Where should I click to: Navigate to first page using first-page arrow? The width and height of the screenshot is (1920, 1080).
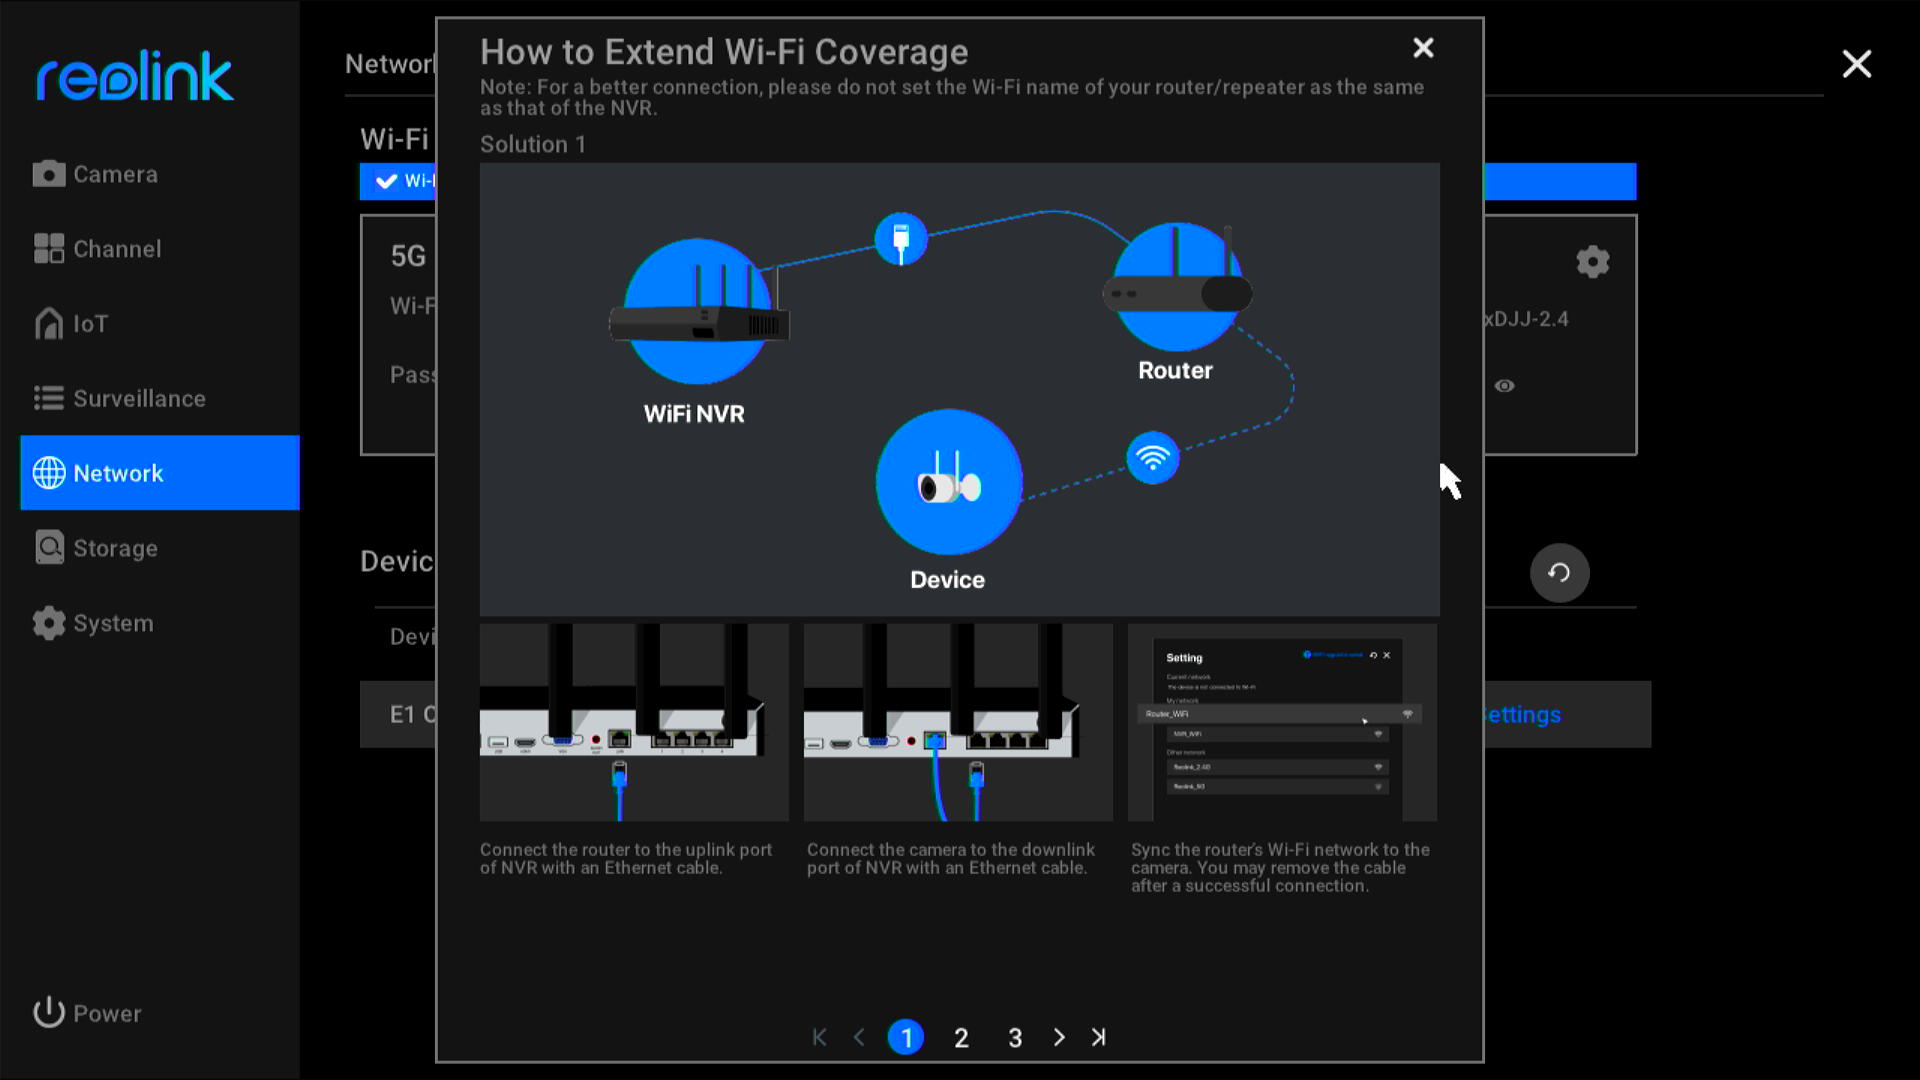pyautogui.click(x=818, y=1036)
